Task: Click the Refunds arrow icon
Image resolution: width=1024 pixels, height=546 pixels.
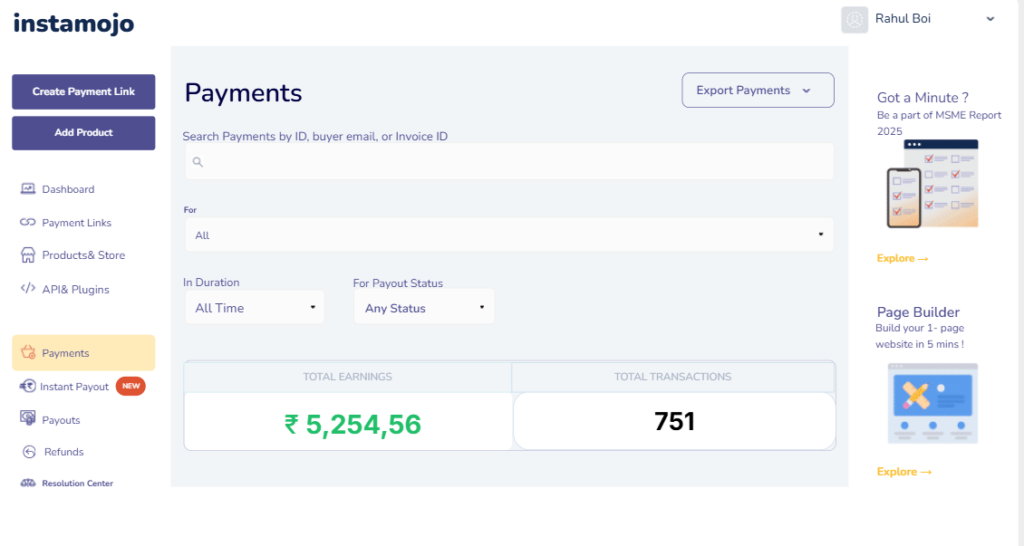Action: tap(29, 451)
